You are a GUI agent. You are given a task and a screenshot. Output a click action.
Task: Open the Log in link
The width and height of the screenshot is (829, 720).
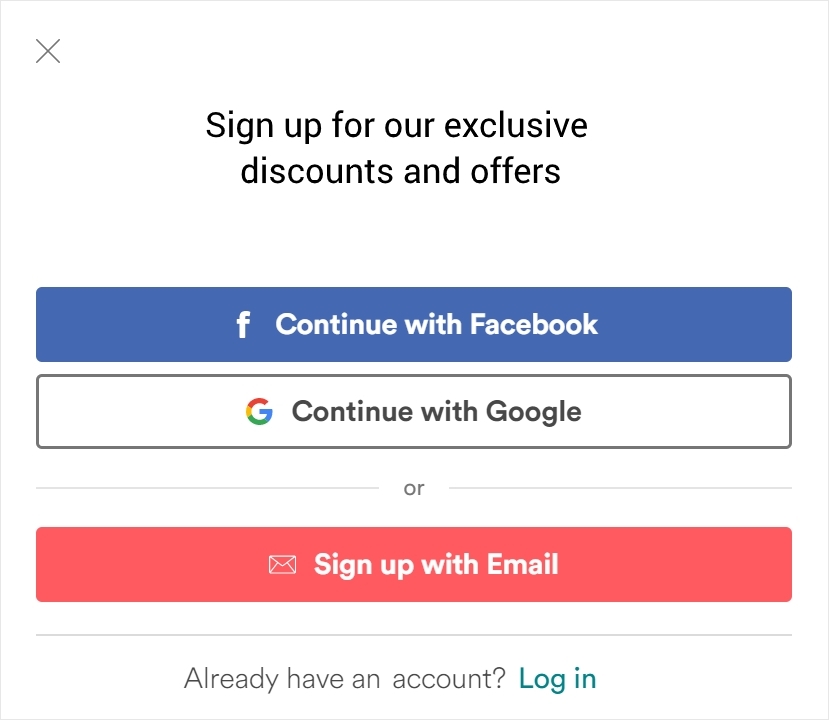pos(558,679)
